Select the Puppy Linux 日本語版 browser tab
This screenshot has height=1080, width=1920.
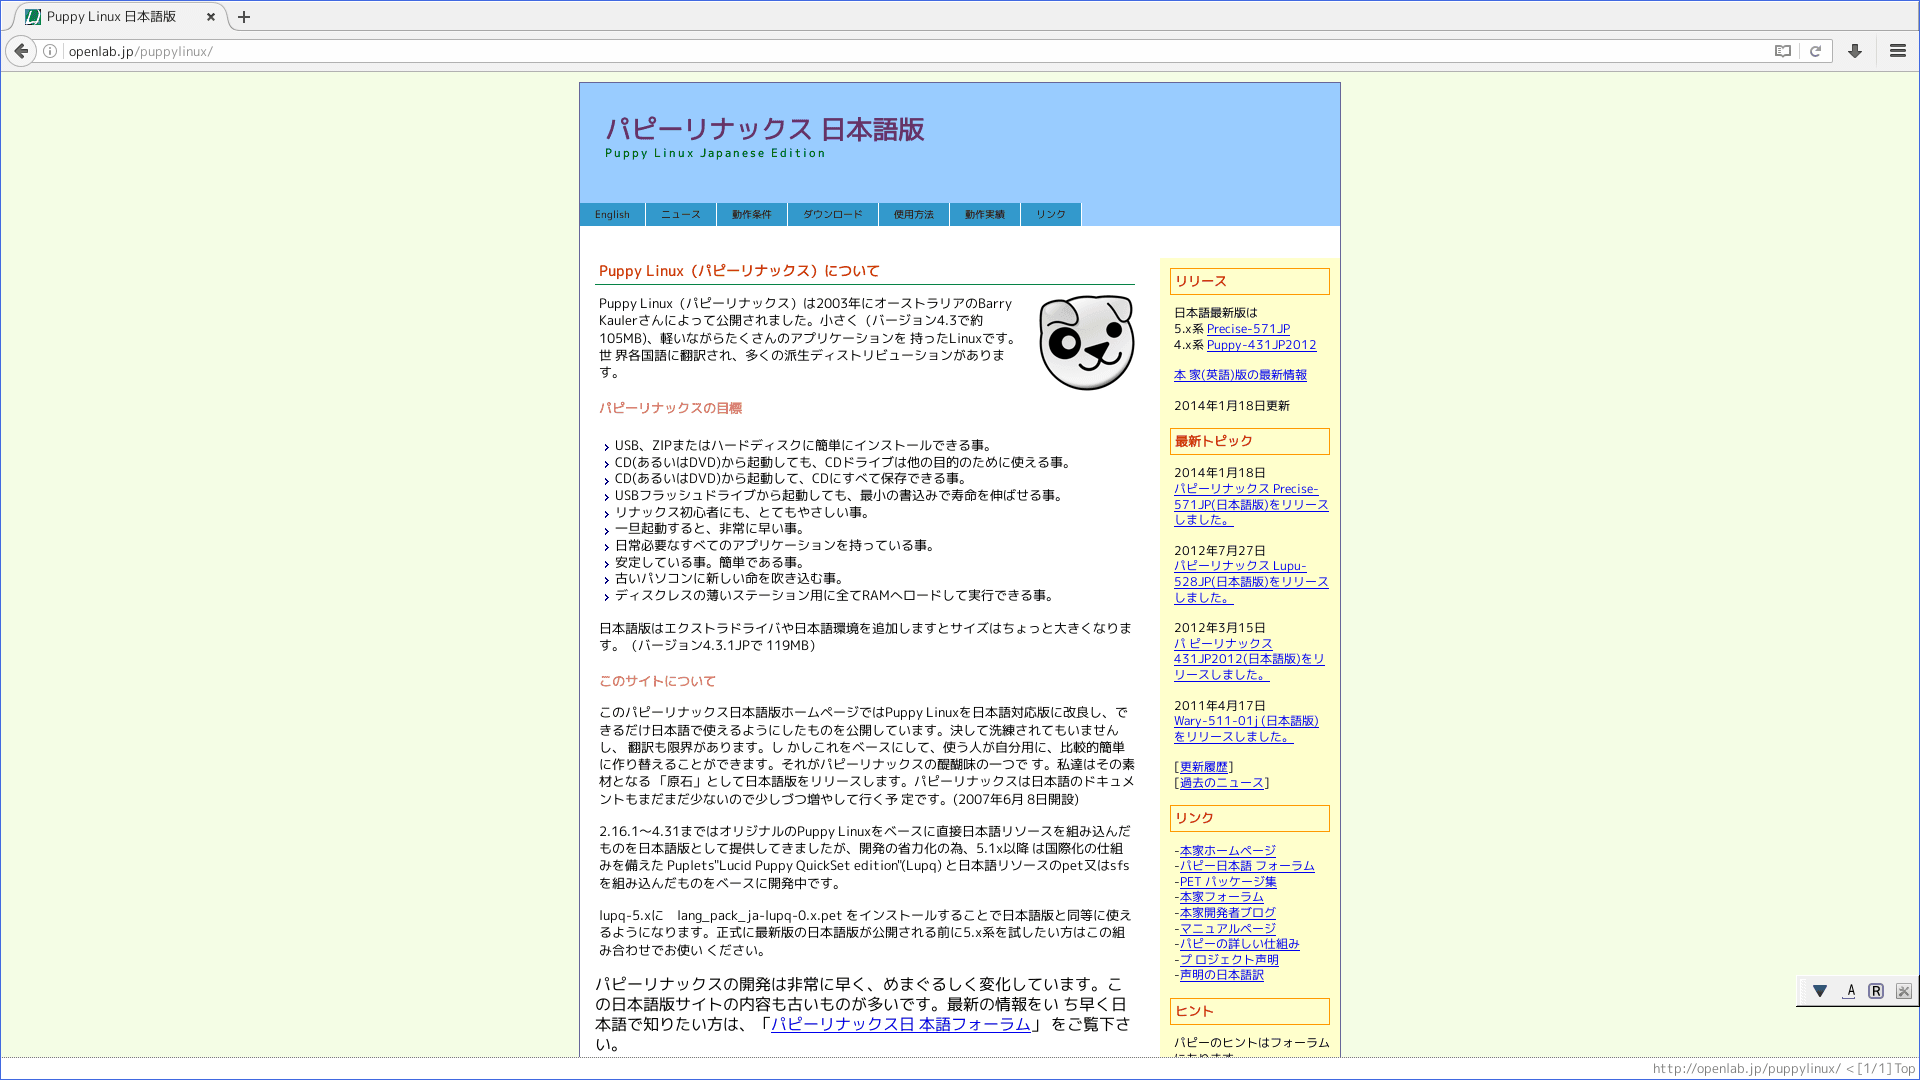tap(112, 17)
